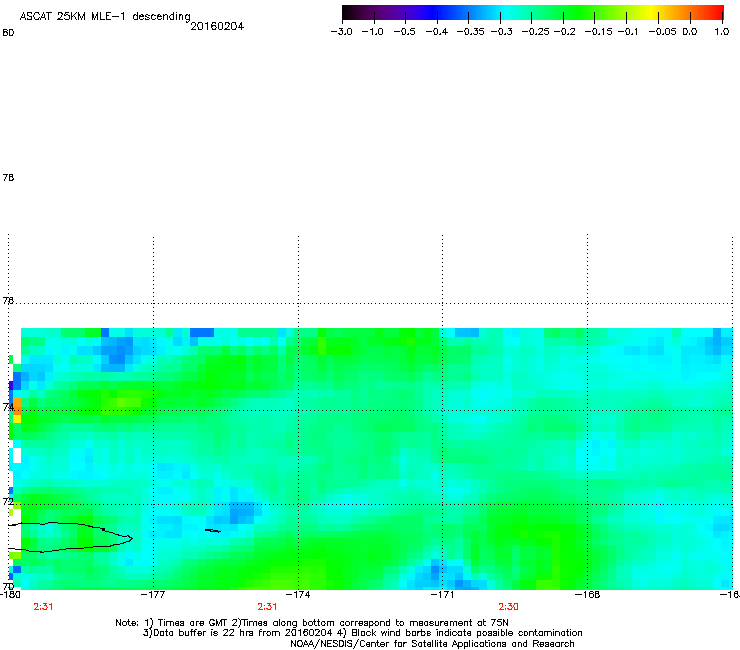
Task: Select the latitude label "72"
Action: pyautogui.click(x=8, y=501)
